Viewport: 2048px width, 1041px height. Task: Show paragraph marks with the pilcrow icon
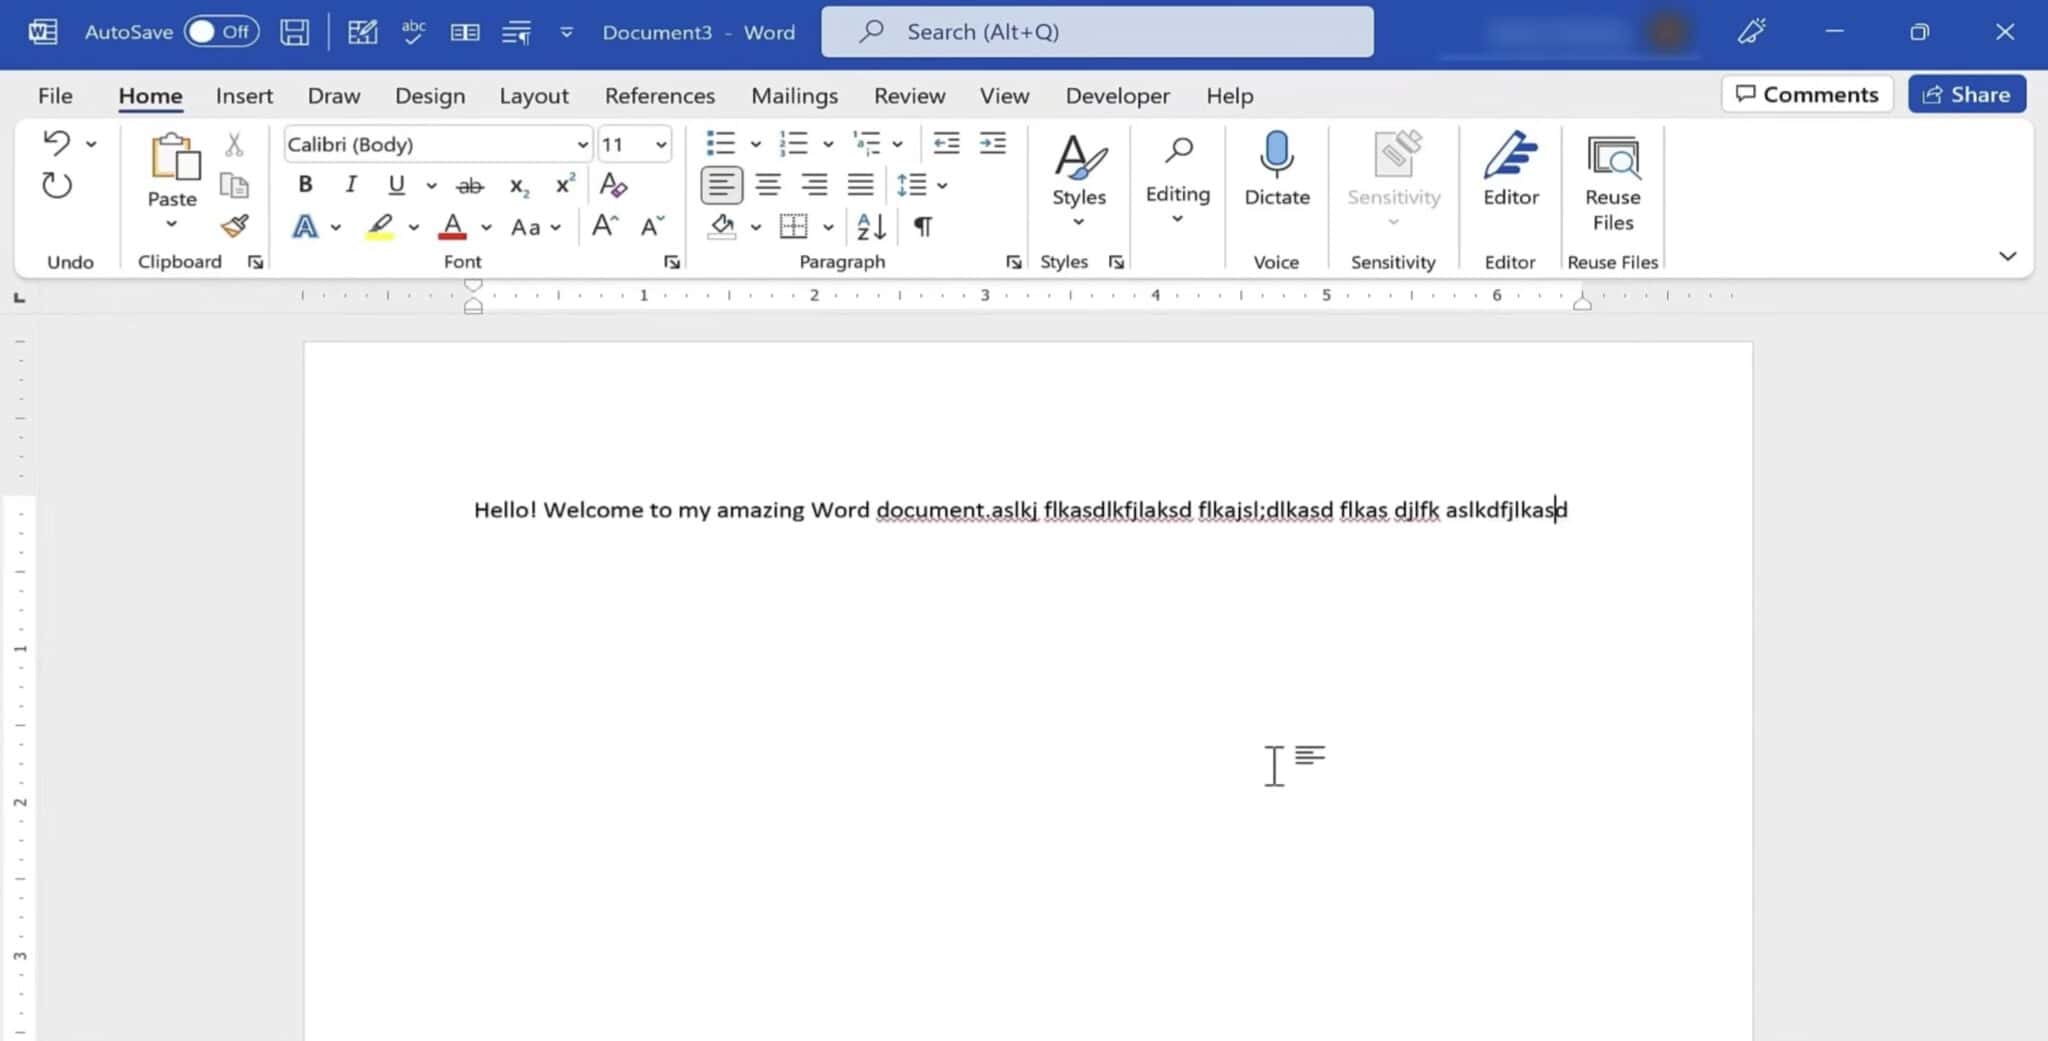(922, 227)
